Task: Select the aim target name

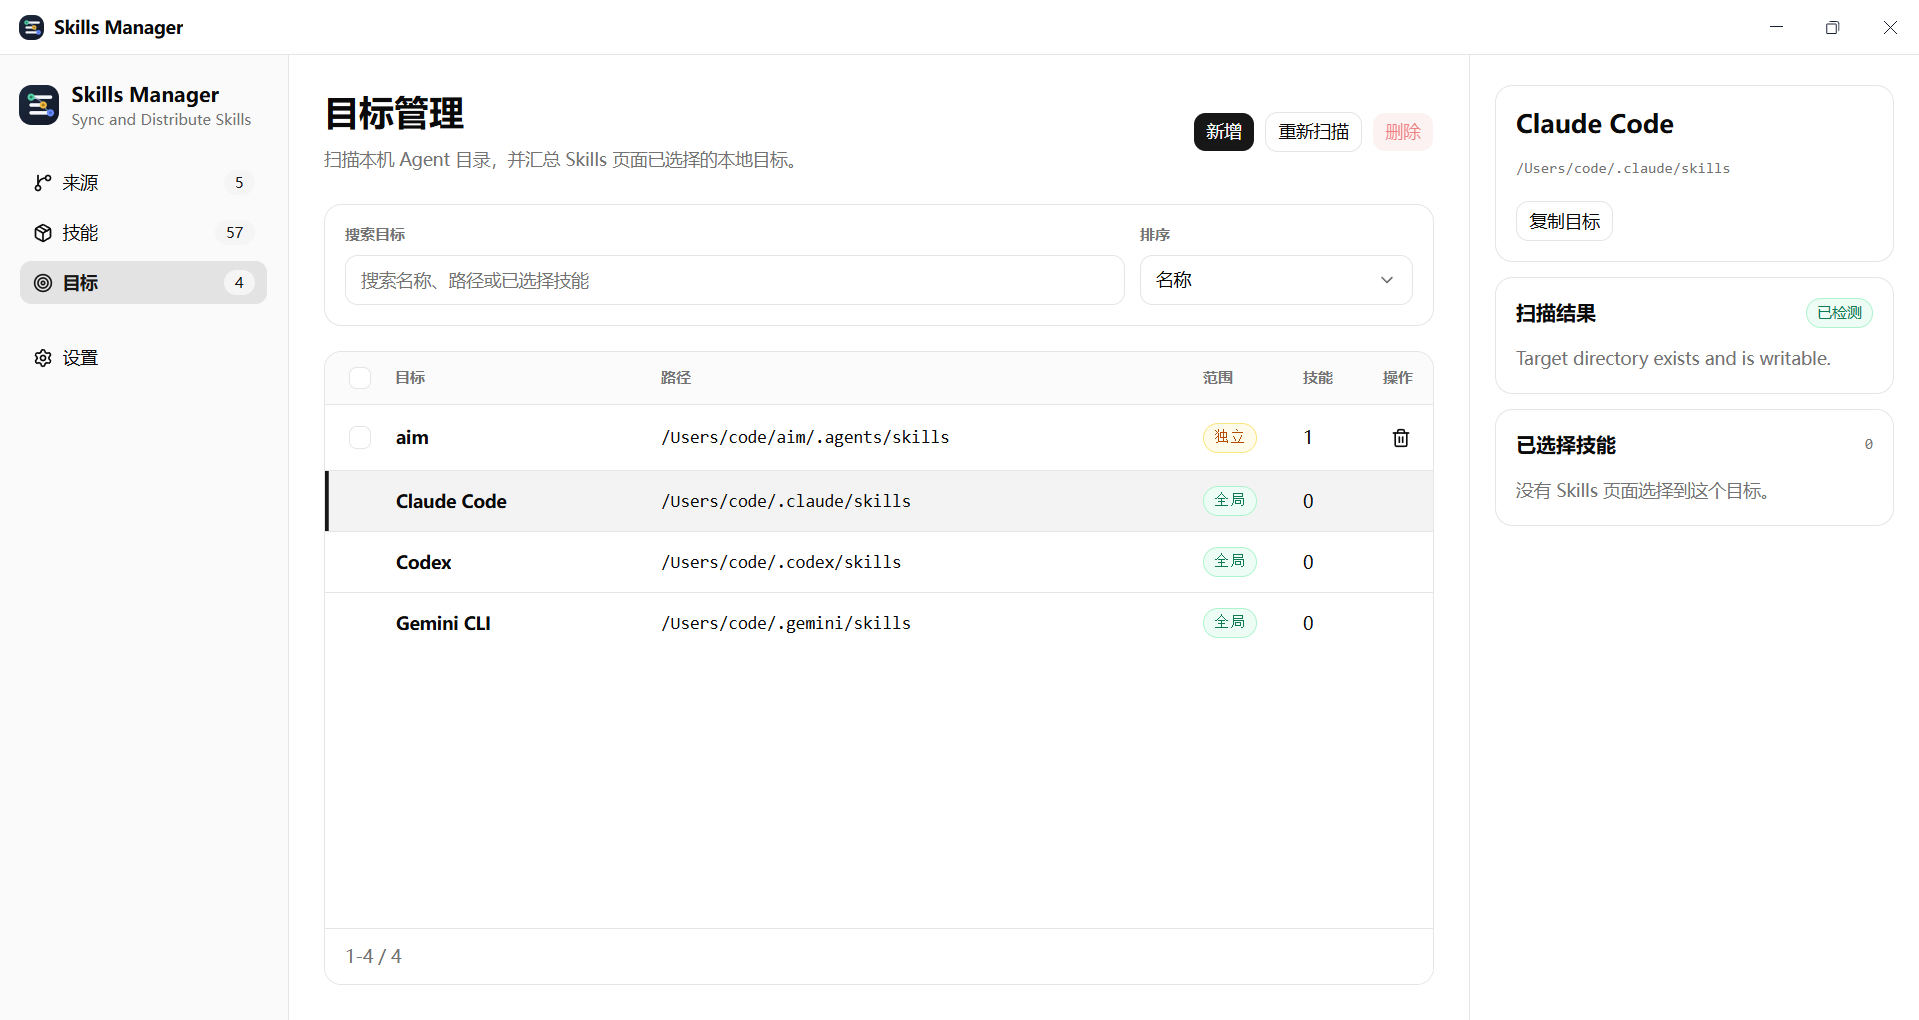Action: click(x=412, y=438)
